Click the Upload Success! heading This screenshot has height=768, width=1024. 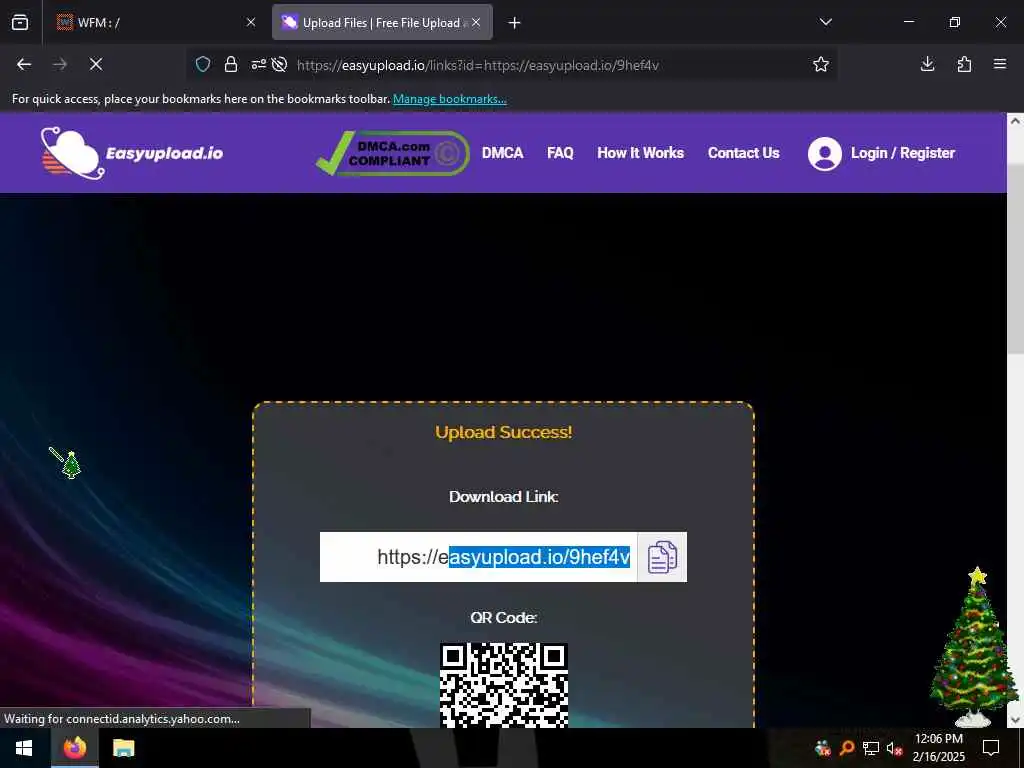(504, 432)
